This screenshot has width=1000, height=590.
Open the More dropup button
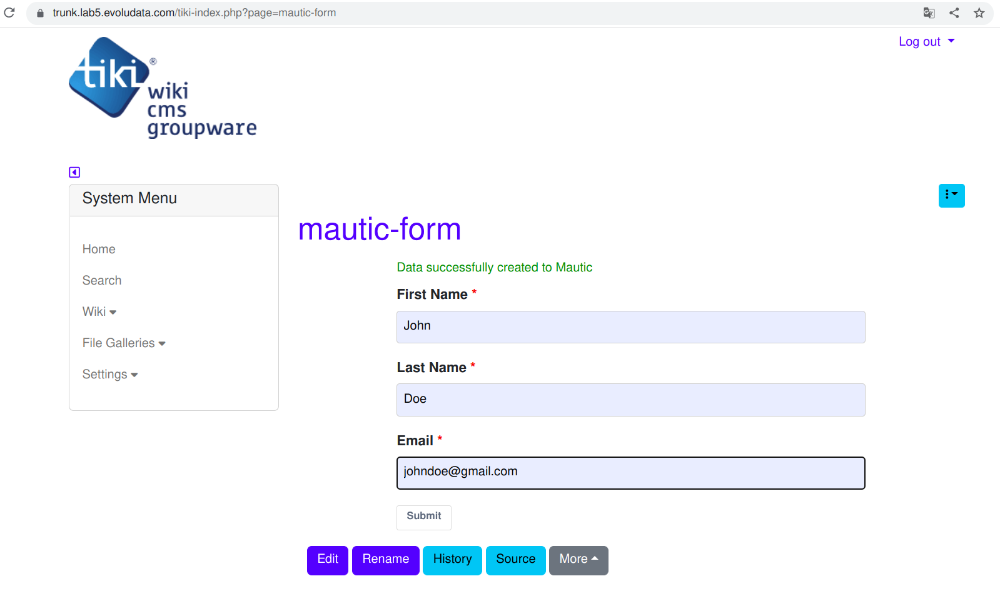point(578,559)
